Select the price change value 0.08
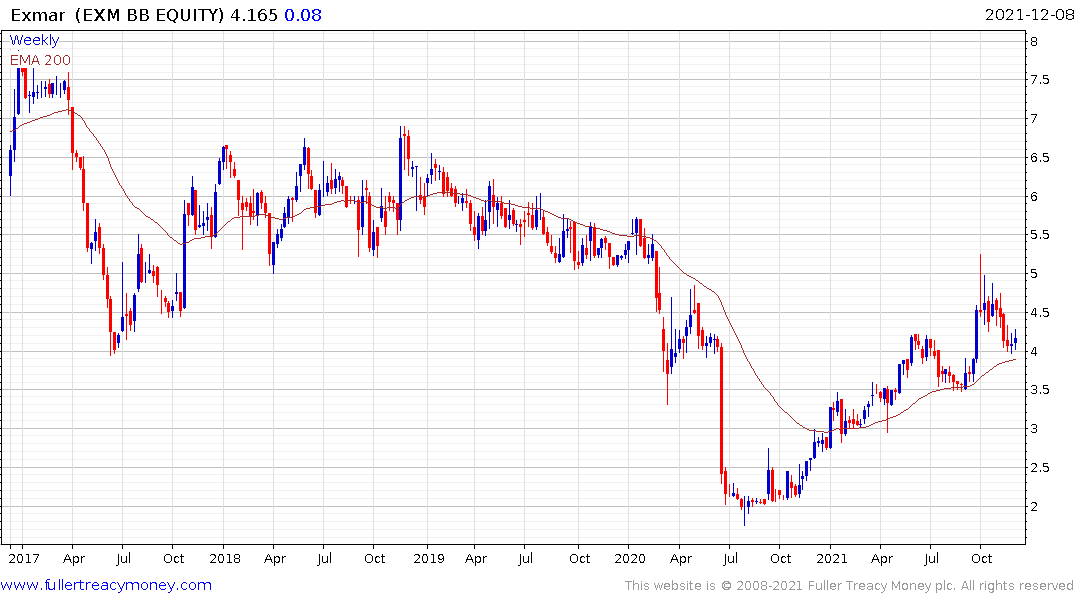1075x600 pixels. (302, 15)
